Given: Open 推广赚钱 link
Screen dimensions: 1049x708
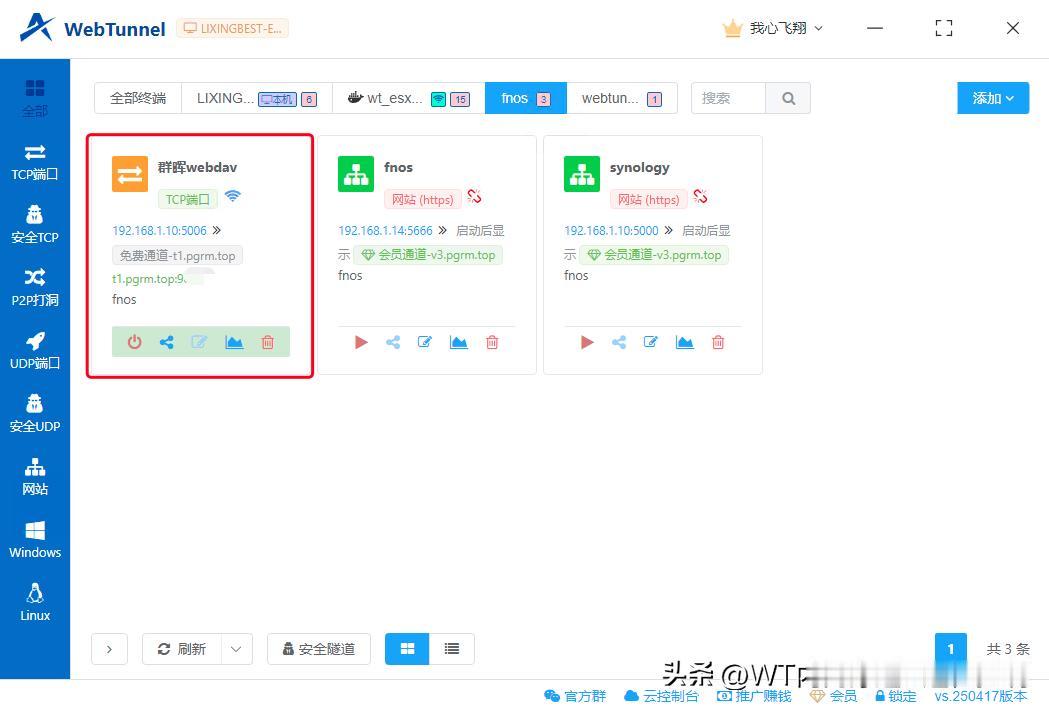Looking at the screenshot, I should pos(754,696).
